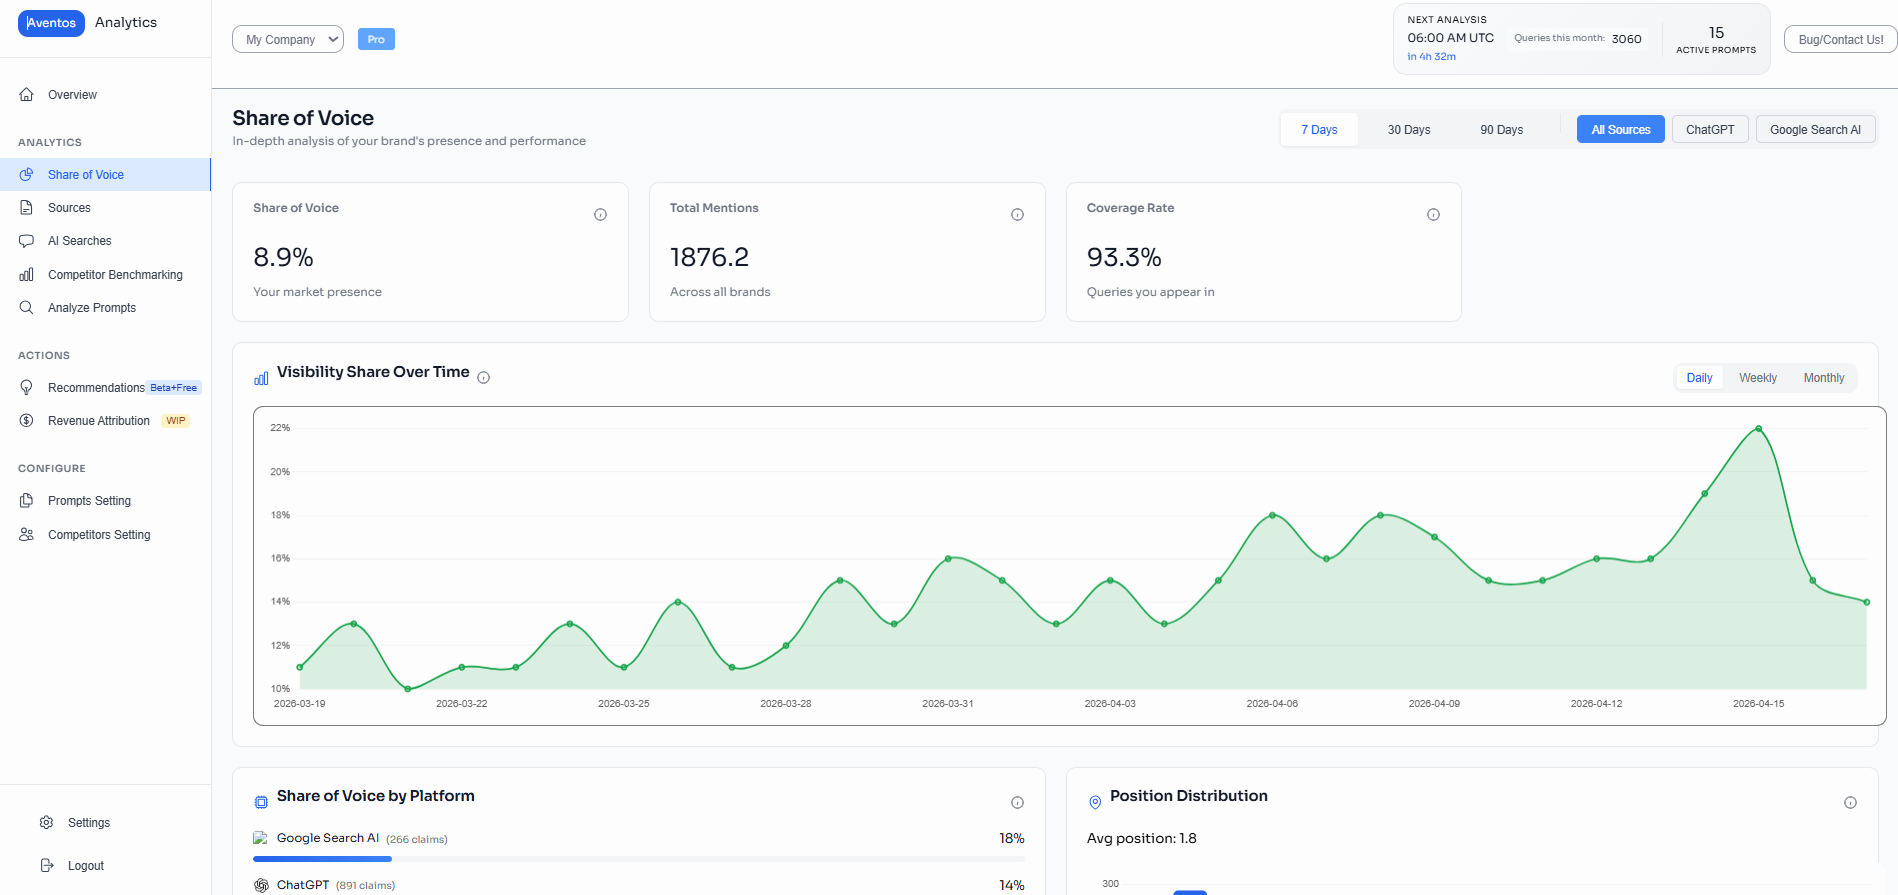Screen dimensions: 1898x895
Task: Click info icon on Coverage Rate card
Action: tap(1433, 215)
